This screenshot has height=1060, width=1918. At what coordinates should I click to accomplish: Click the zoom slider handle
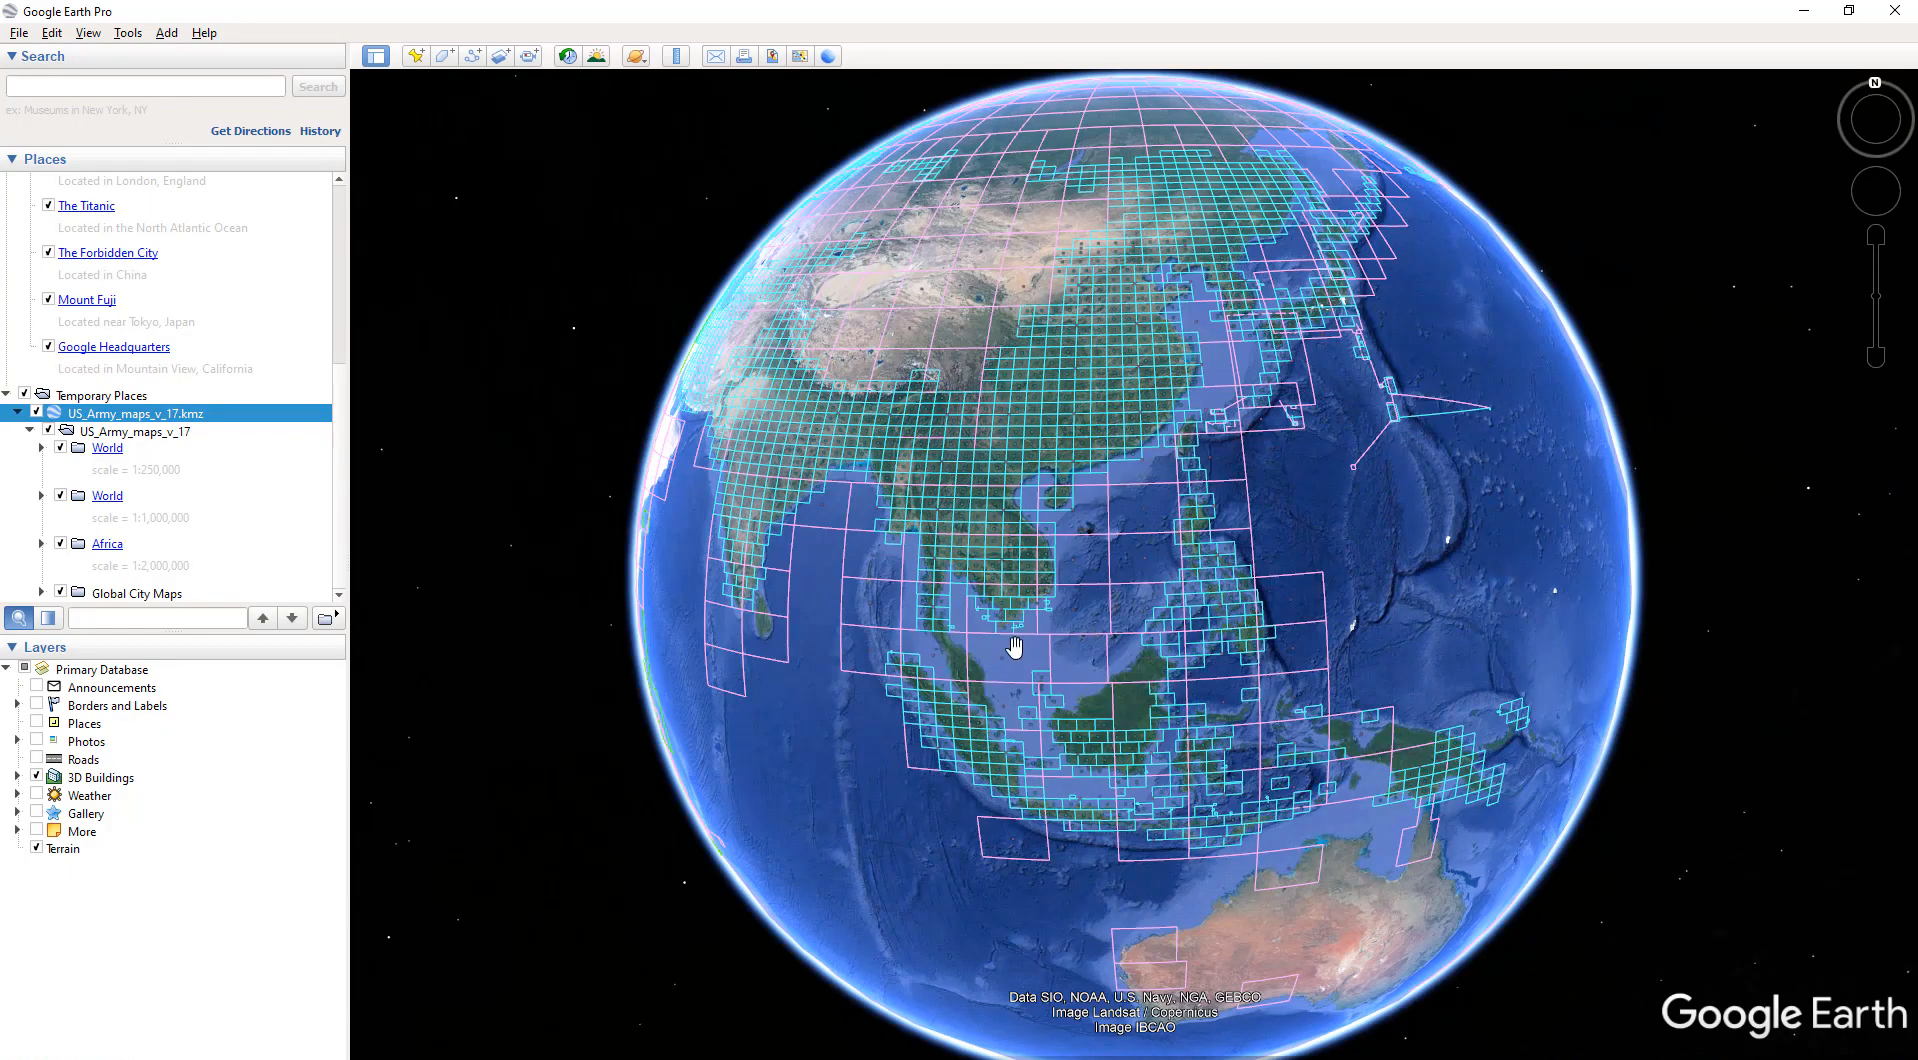(1876, 296)
